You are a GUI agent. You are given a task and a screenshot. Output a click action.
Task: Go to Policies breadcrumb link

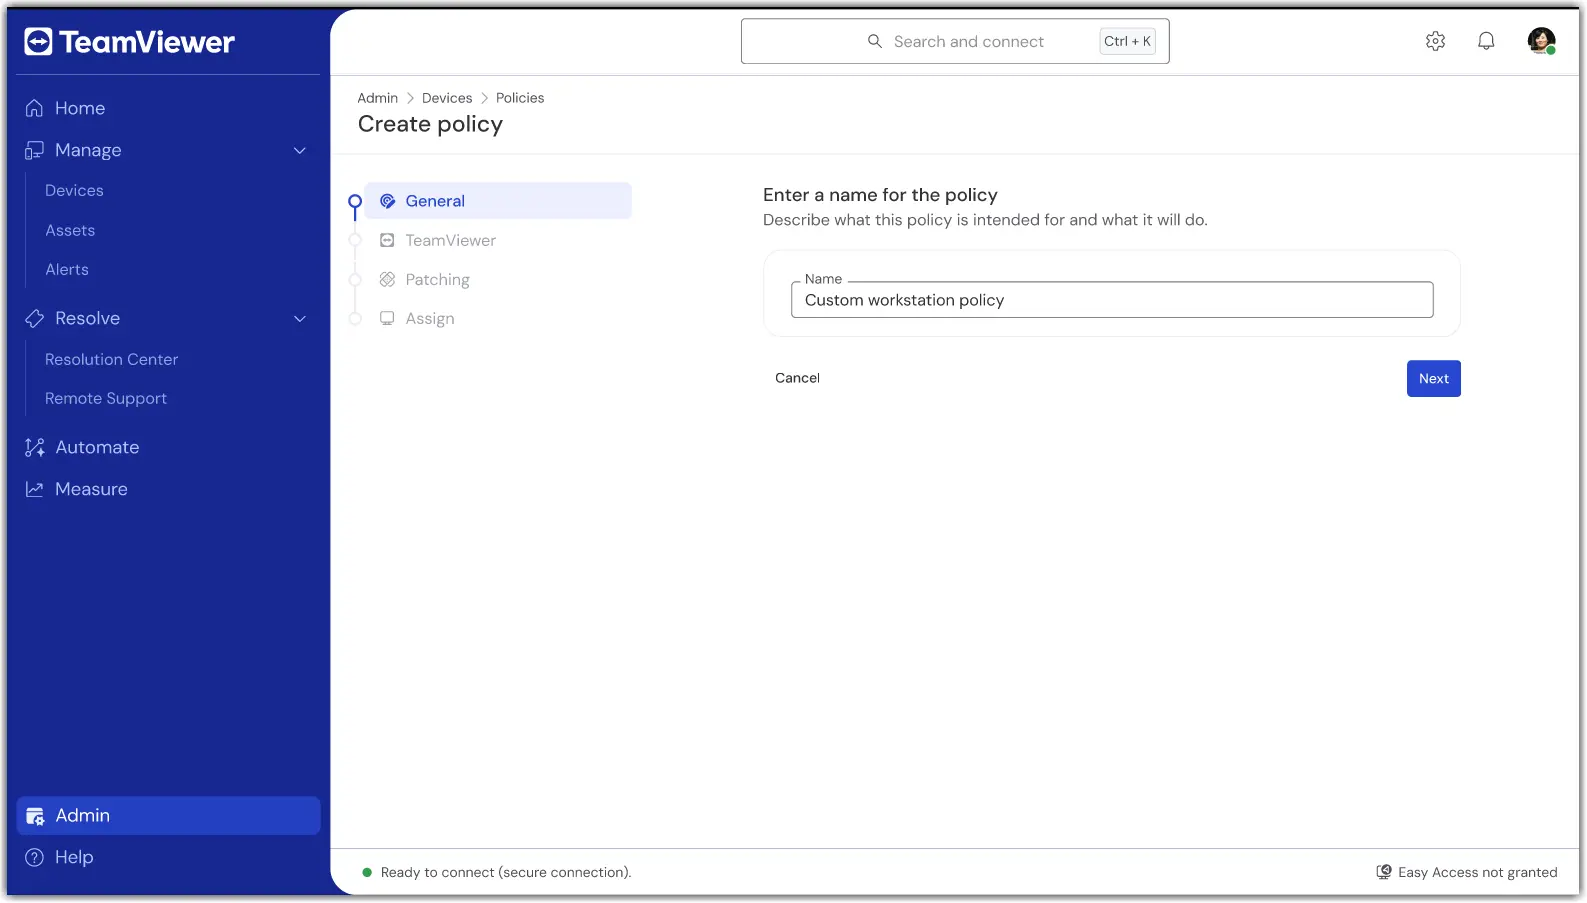pos(520,98)
